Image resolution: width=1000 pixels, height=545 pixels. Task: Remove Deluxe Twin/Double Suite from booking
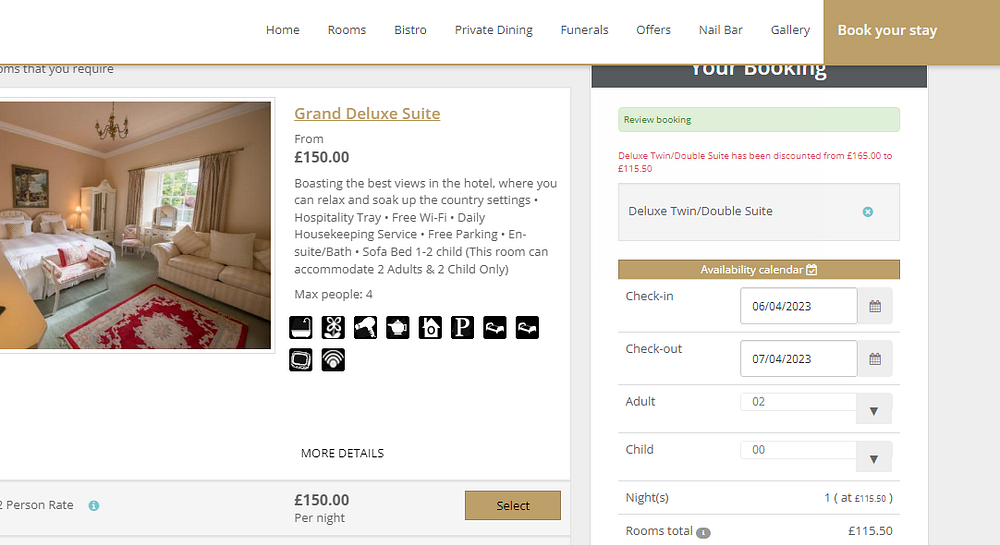click(868, 212)
